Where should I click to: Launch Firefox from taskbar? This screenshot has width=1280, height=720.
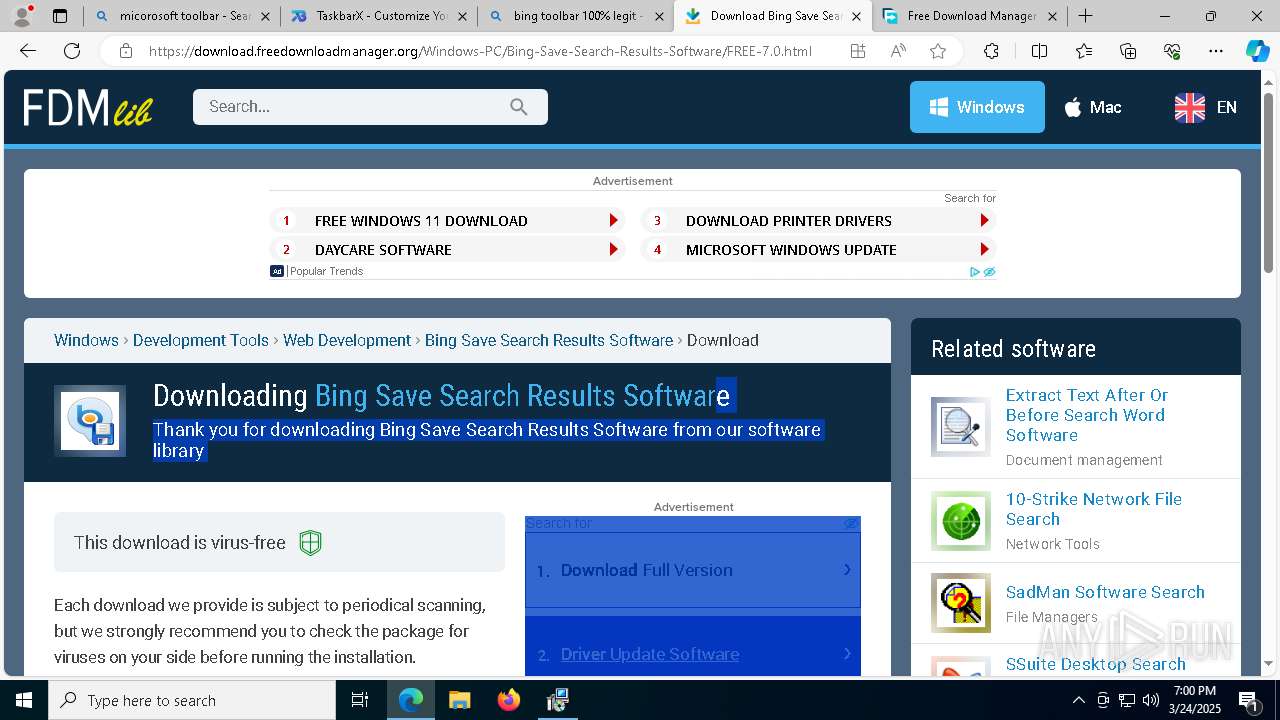click(509, 700)
